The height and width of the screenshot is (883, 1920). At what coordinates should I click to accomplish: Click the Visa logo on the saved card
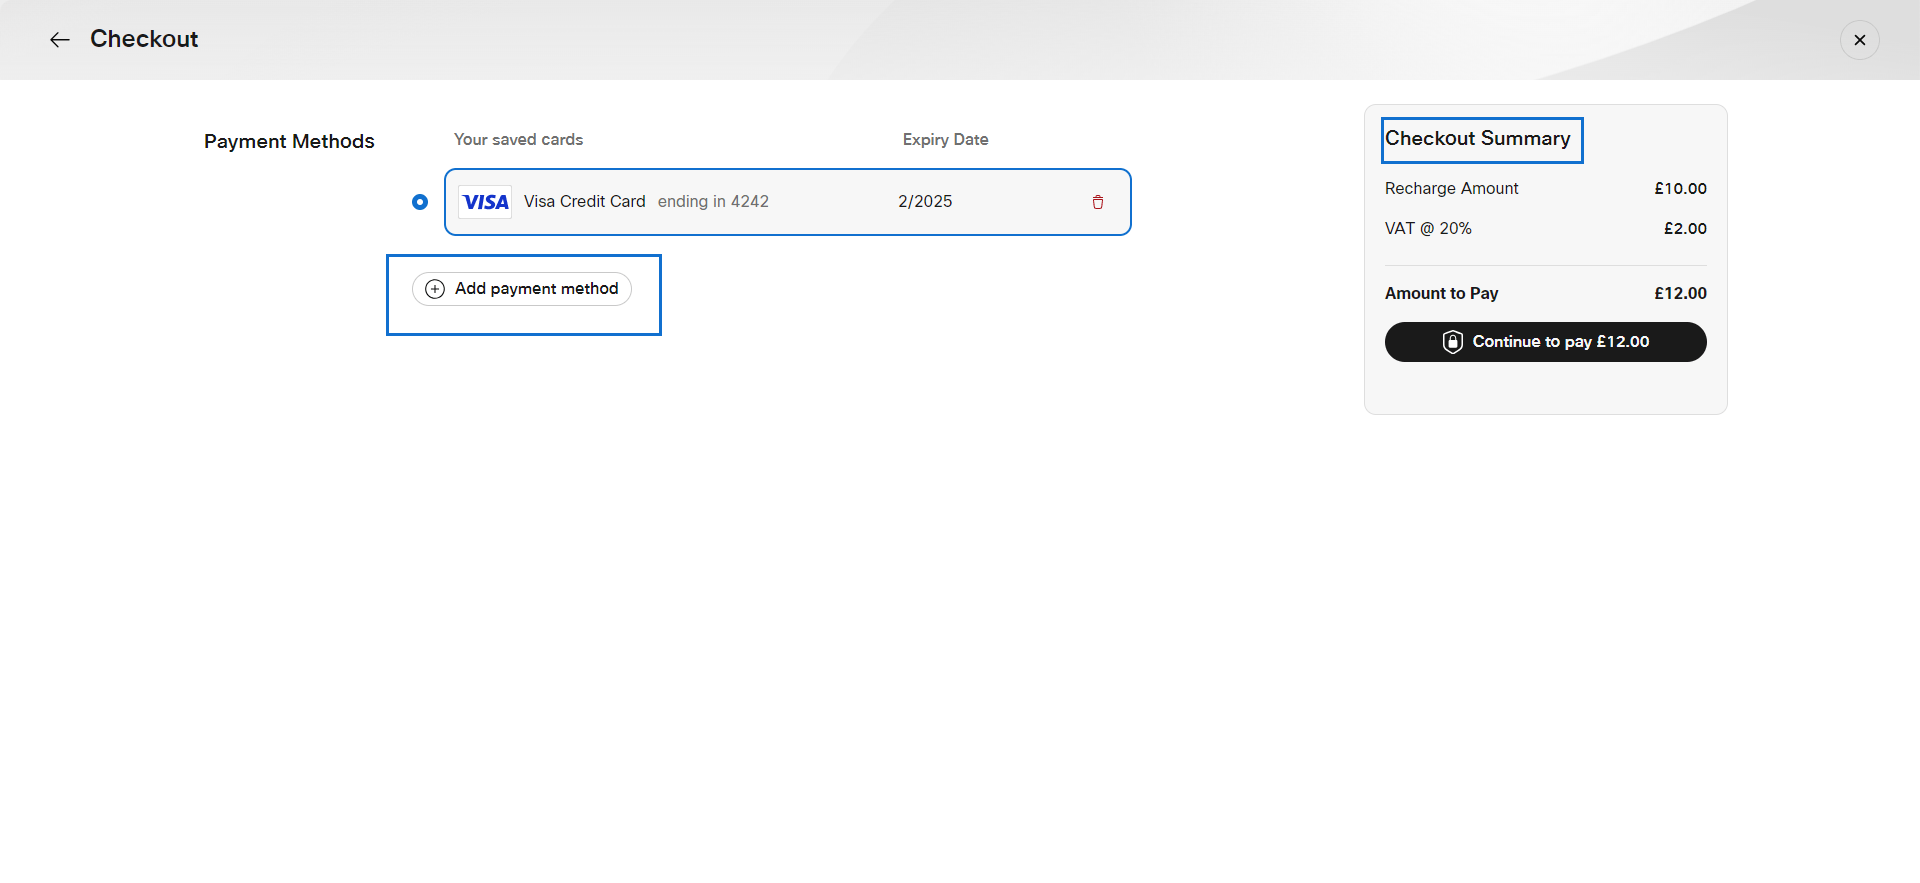485,202
